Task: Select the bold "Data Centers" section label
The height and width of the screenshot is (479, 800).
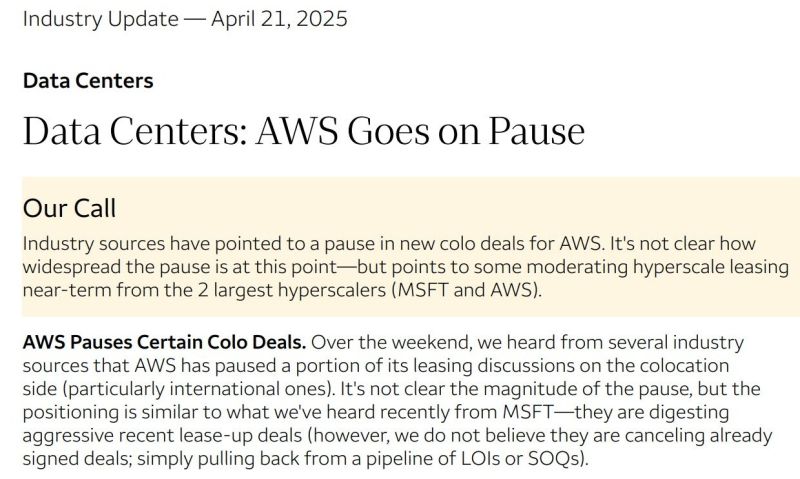Action: (x=88, y=81)
